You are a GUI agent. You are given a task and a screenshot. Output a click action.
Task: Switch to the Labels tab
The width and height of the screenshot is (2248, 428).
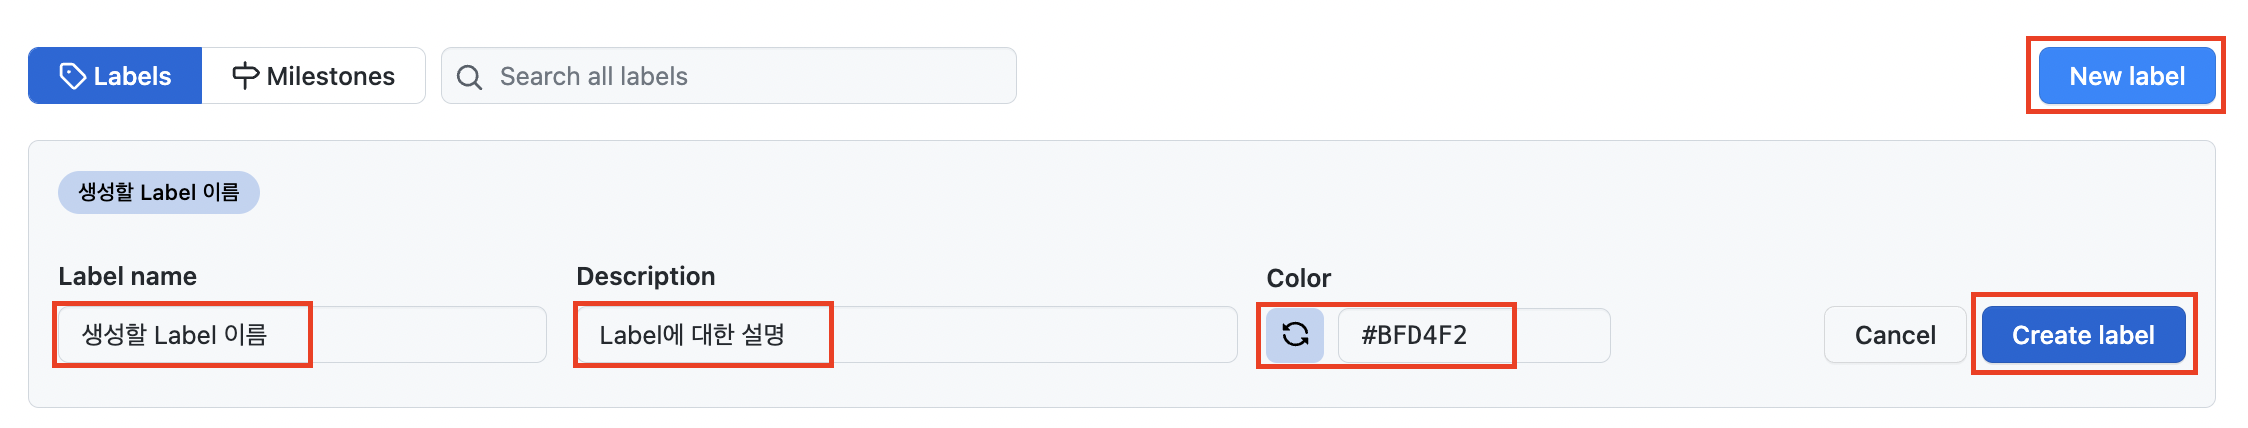click(115, 76)
